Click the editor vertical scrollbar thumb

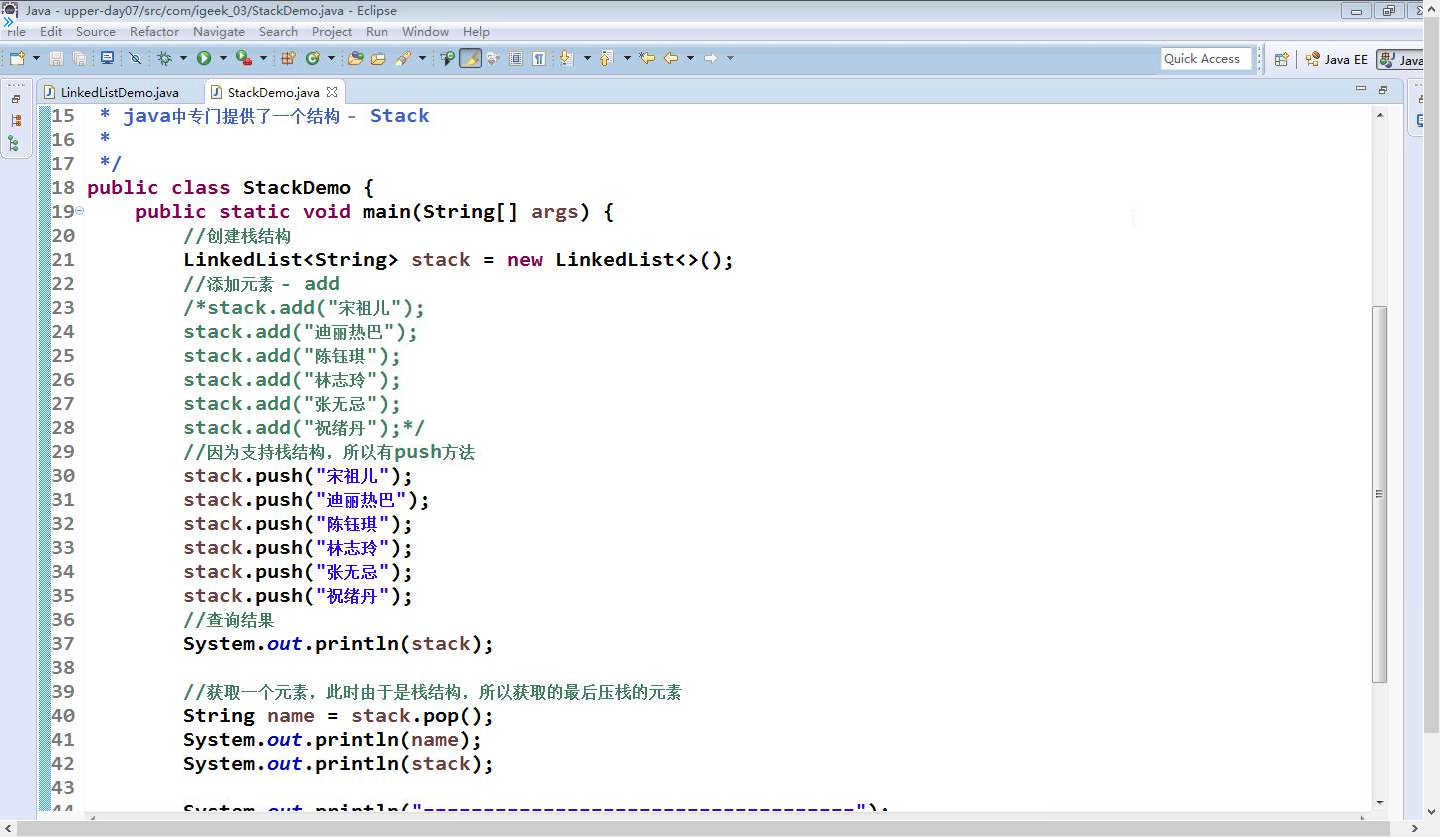pos(1380,494)
